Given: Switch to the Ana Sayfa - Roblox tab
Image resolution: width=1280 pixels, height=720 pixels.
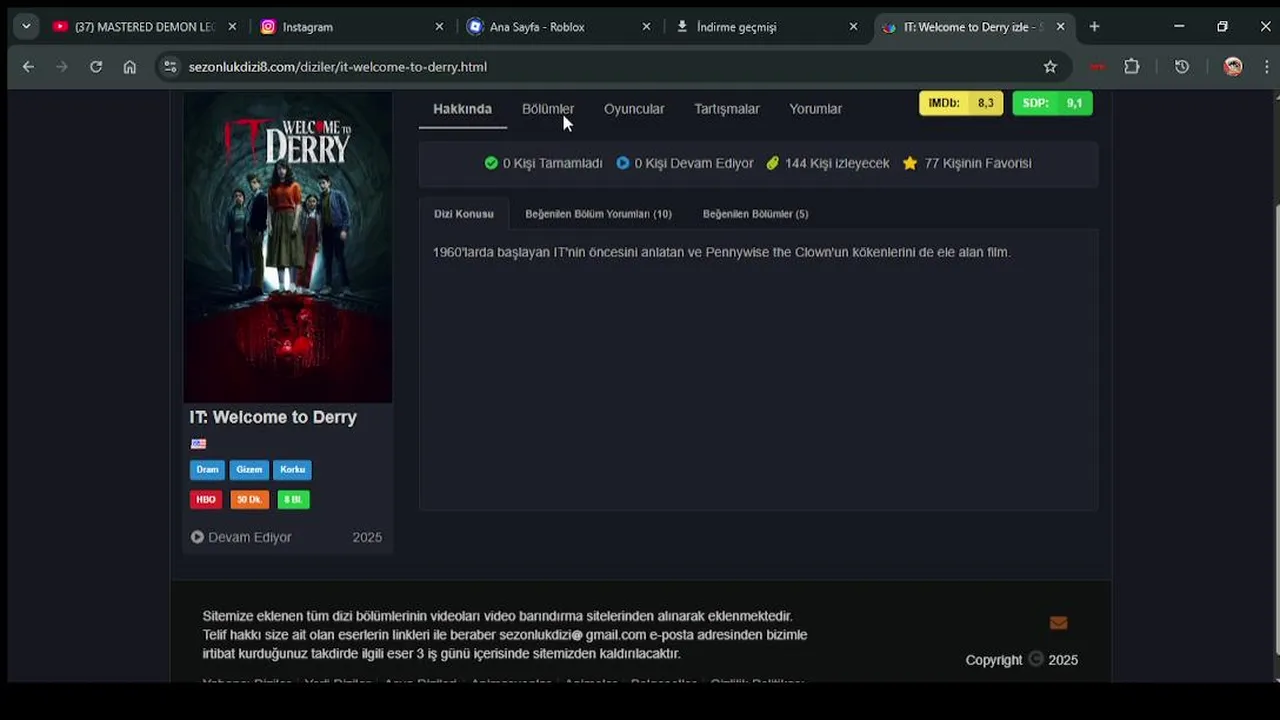Looking at the screenshot, I should (x=556, y=27).
